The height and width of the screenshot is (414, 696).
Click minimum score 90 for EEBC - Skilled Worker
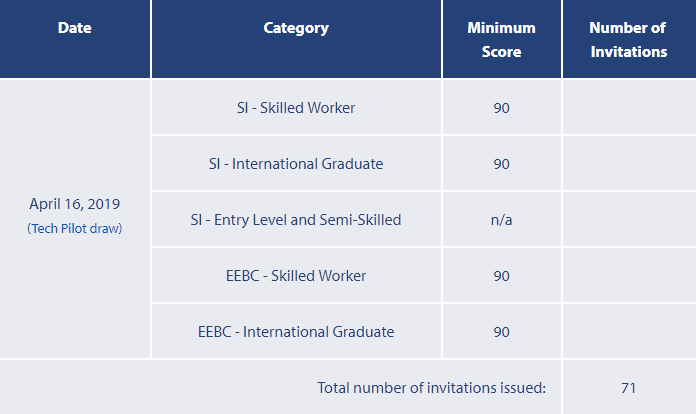(501, 275)
